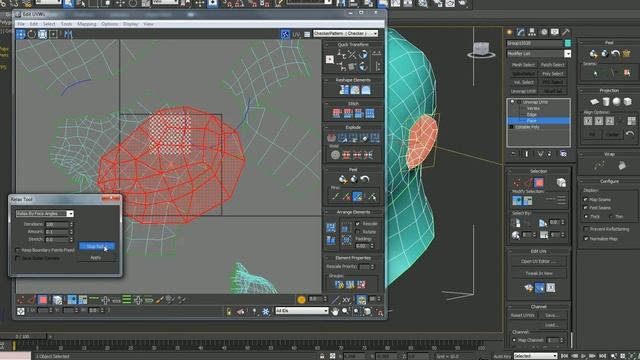
Task: Select the Rotate tool in Edit UVWs toolbar
Action: (x=31, y=34)
